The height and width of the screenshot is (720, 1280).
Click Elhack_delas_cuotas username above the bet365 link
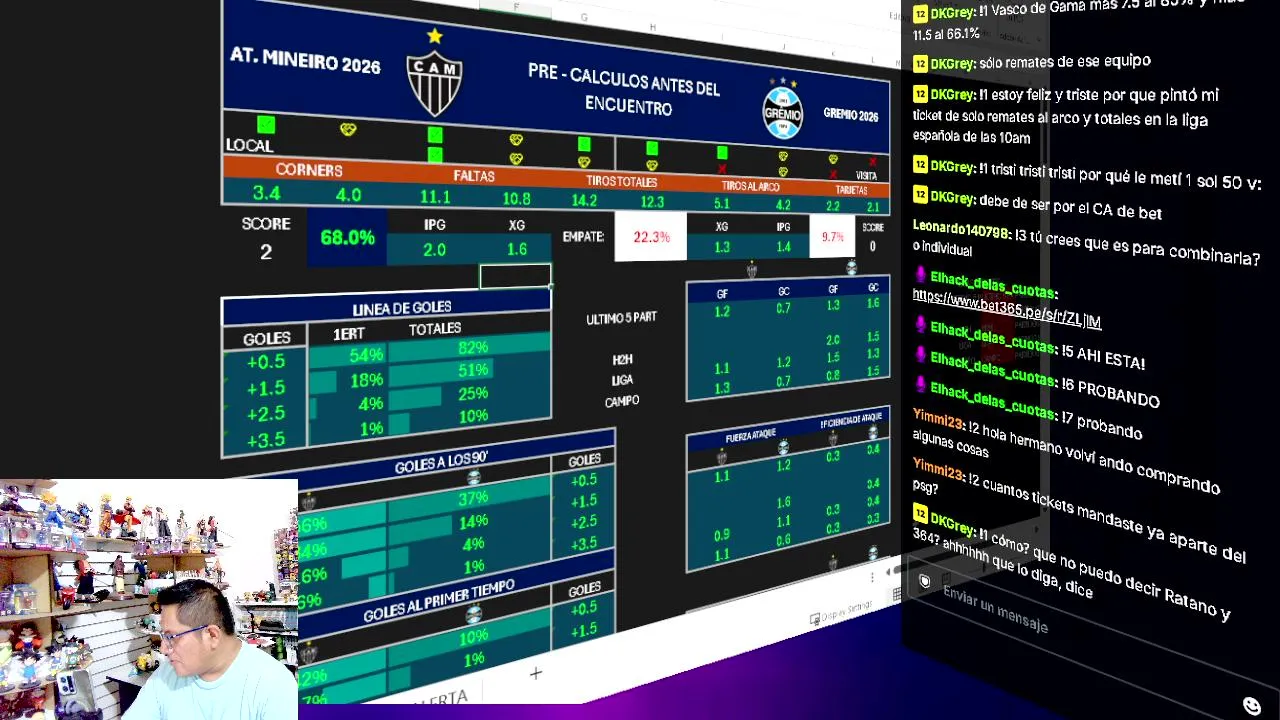click(x=992, y=284)
